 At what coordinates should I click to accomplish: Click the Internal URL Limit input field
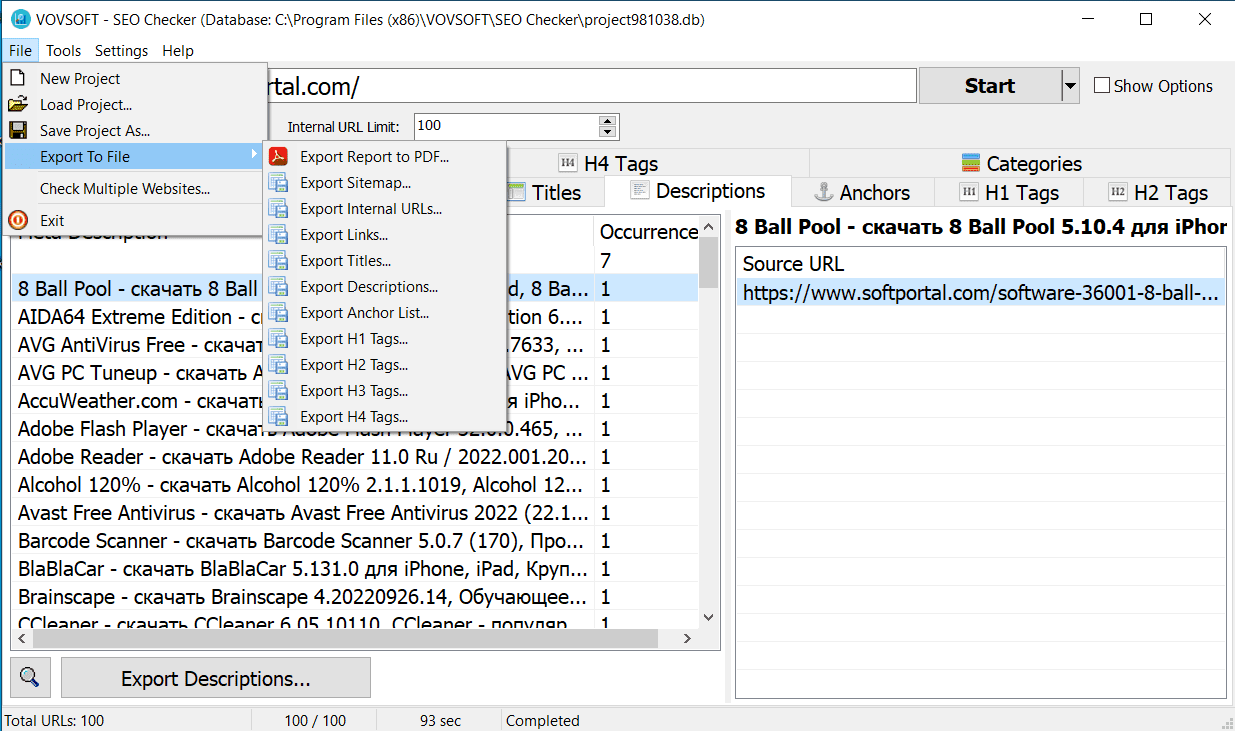pos(506,127)
